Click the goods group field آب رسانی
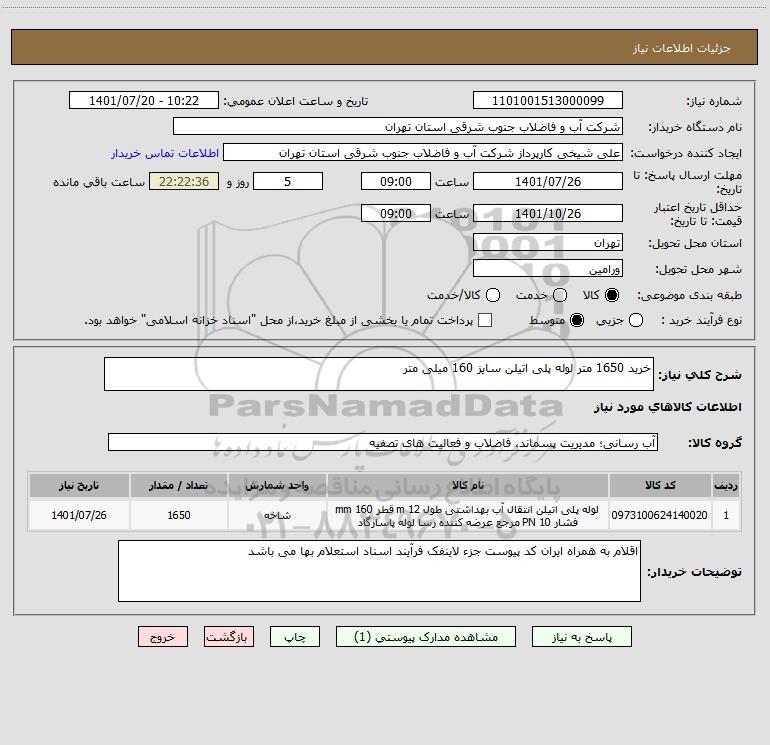 [x=383, y=442]
